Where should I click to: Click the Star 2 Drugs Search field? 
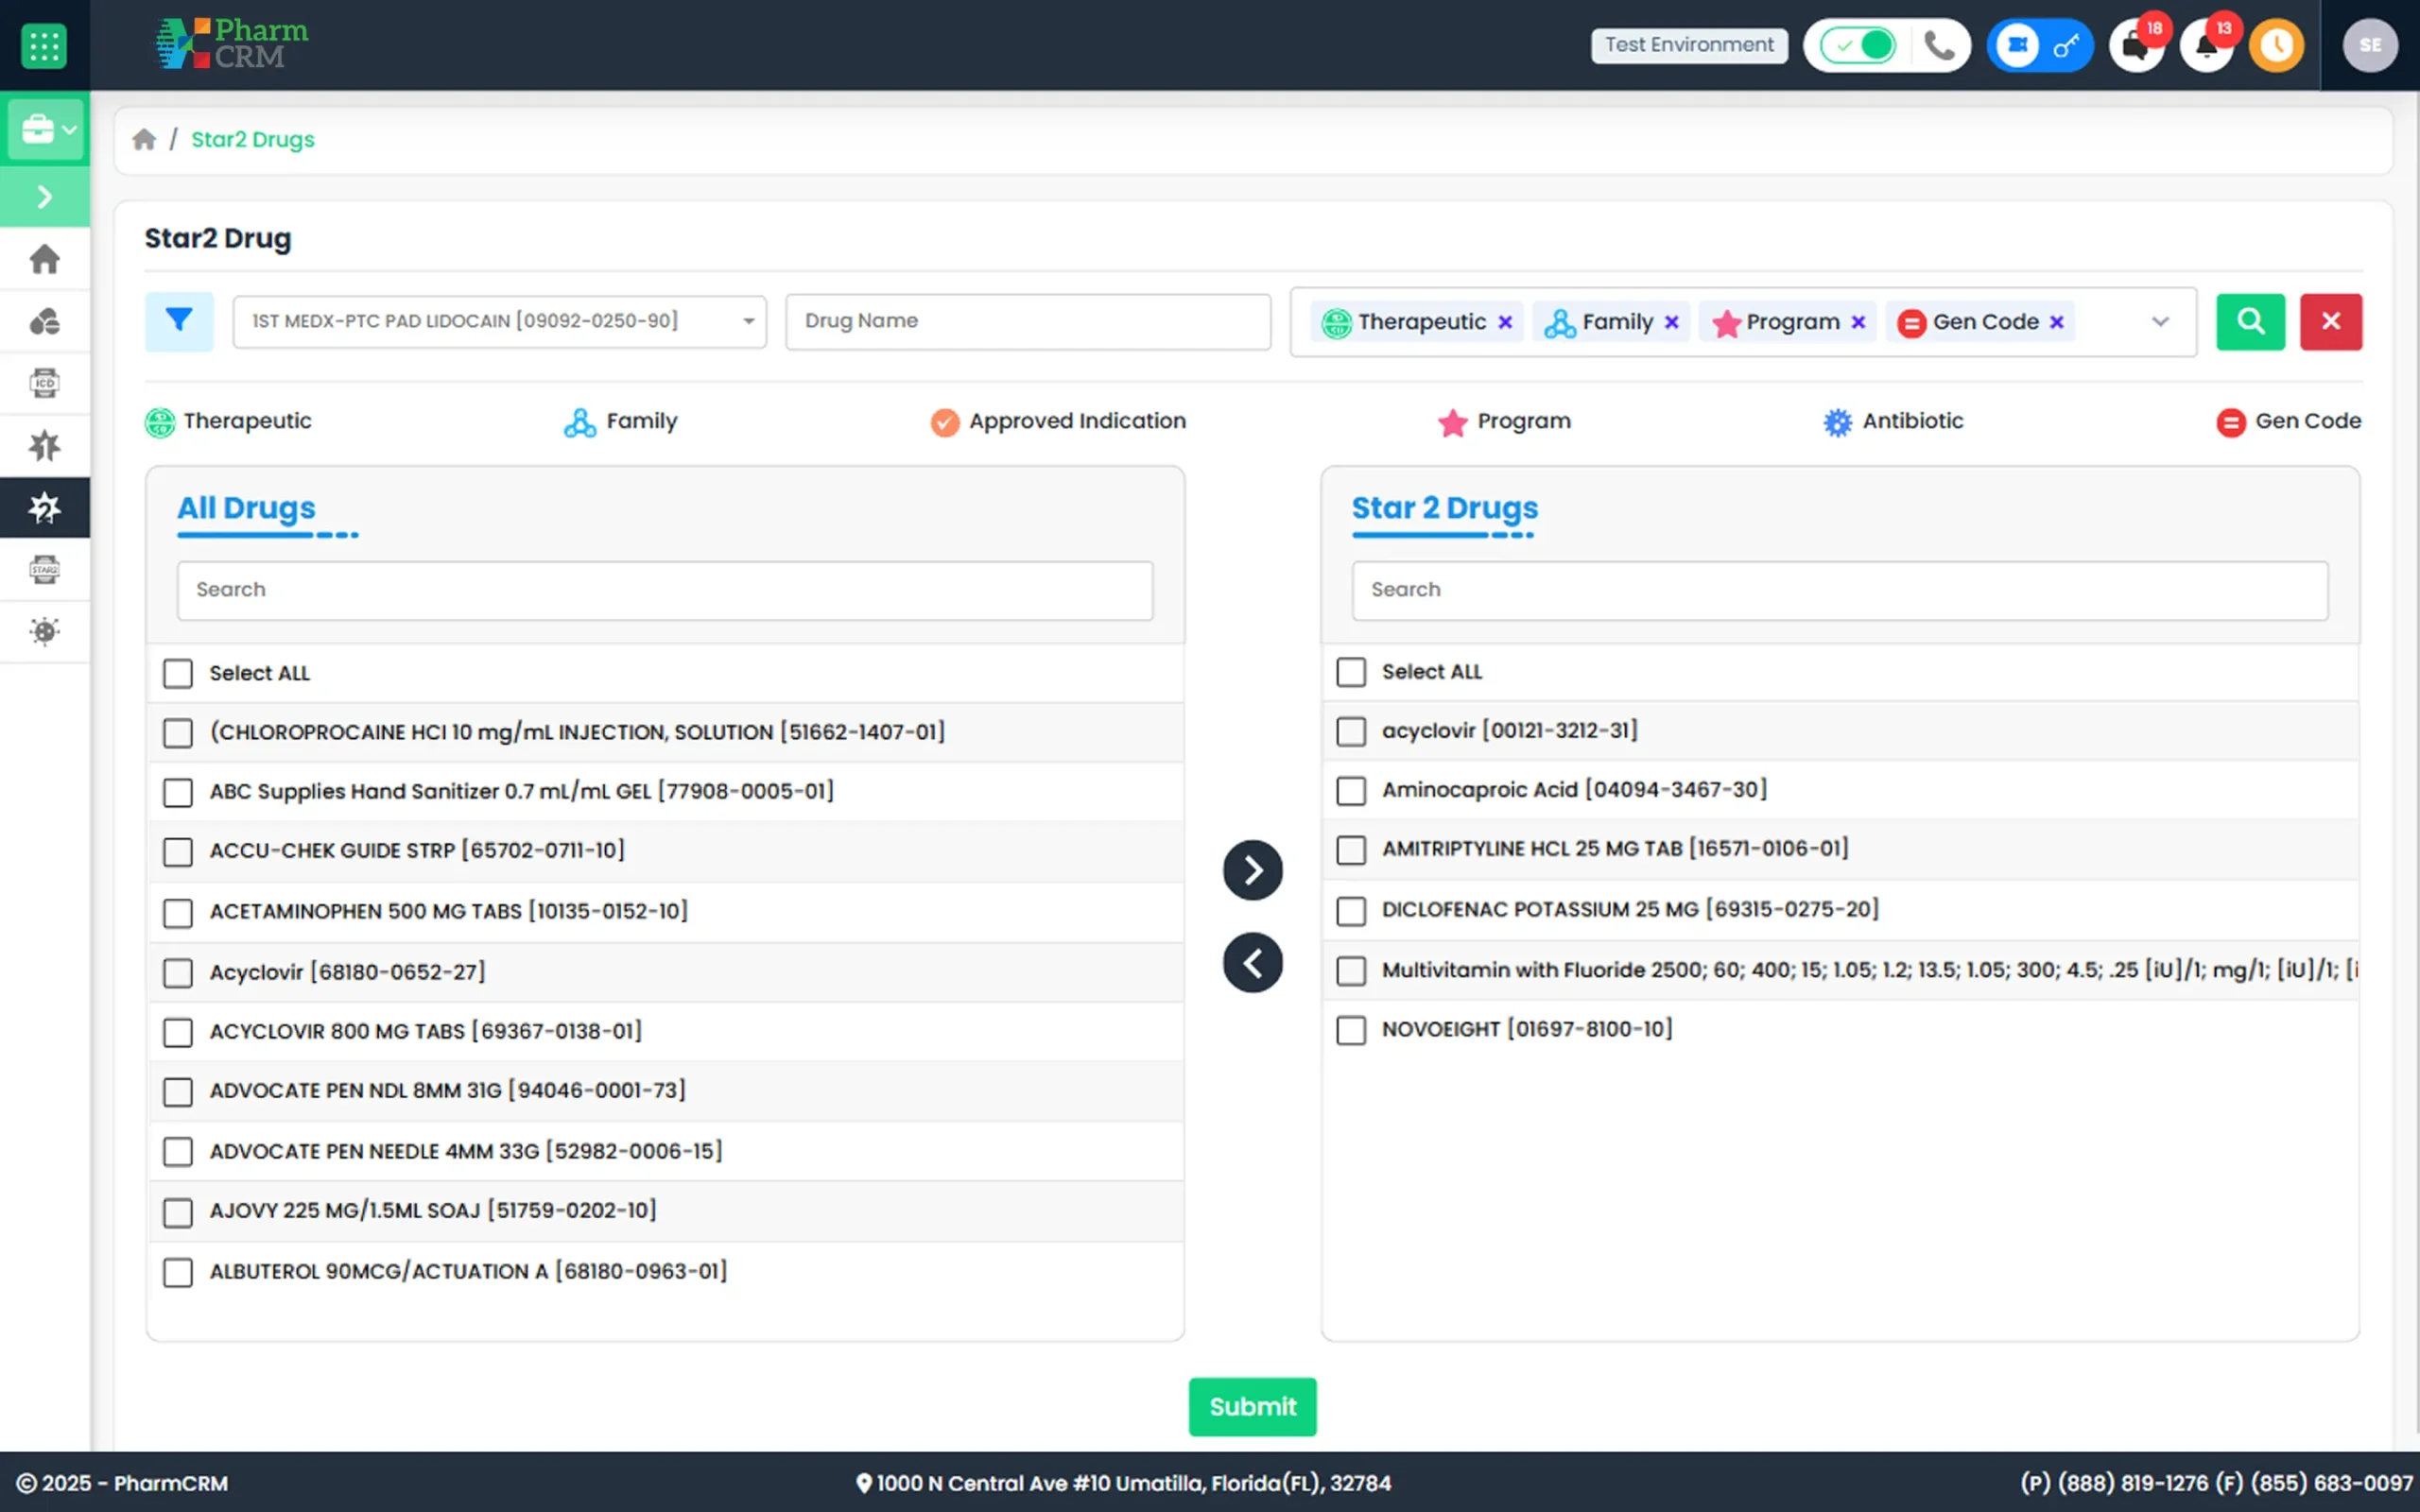click(1840, 590)
